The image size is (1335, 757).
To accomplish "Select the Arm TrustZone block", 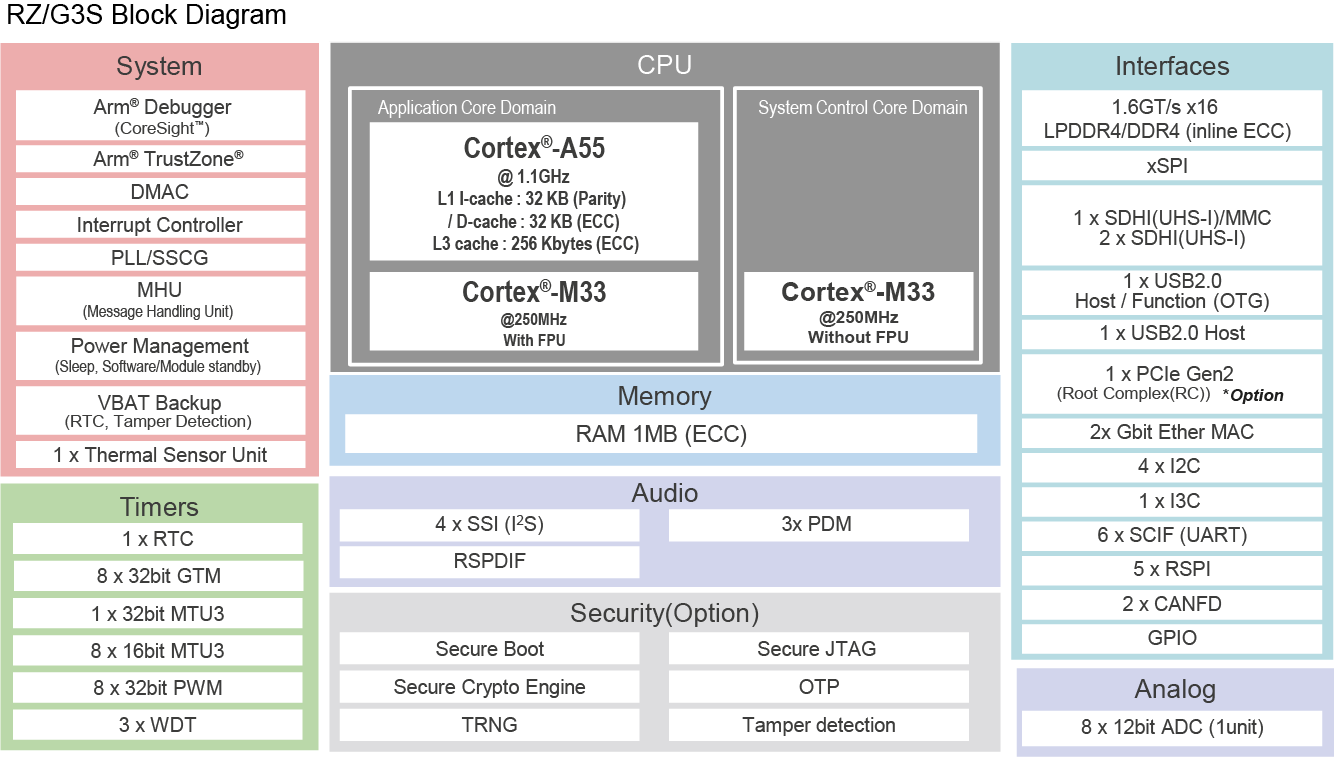I will pos(160,159).
